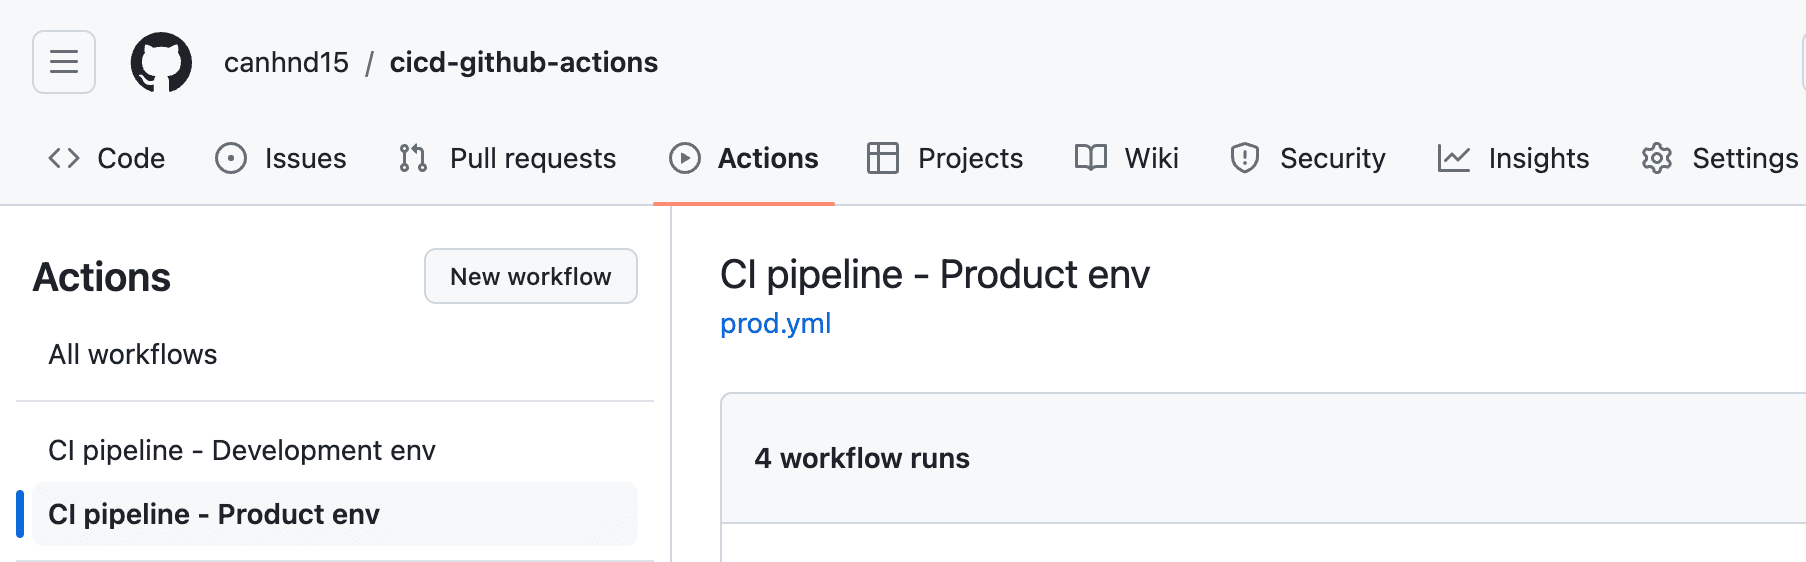
Task: Click the Issues circle-dot icon
Action: [x=231, y=158]
